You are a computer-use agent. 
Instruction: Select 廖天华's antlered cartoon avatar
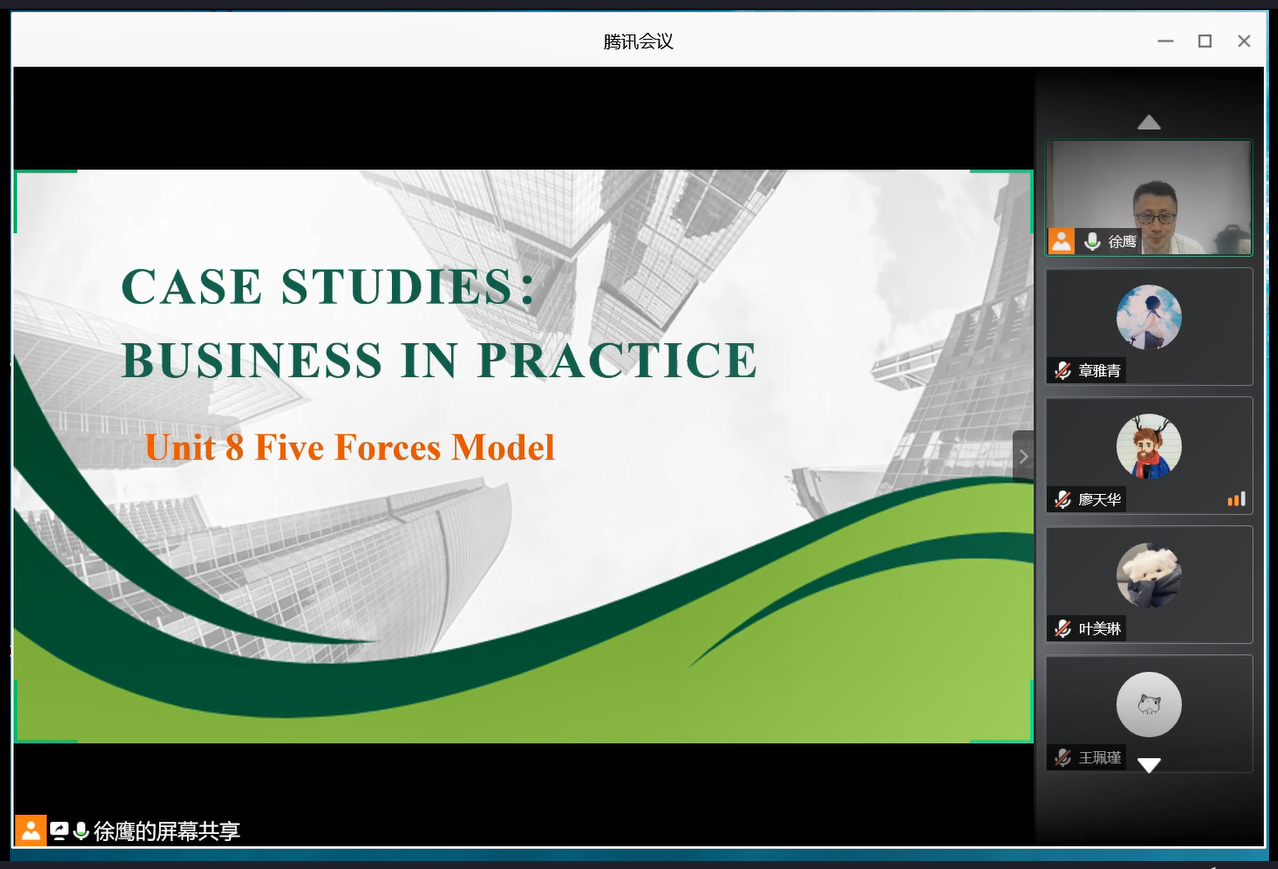pyautogui.click(x=1148, y=446)
